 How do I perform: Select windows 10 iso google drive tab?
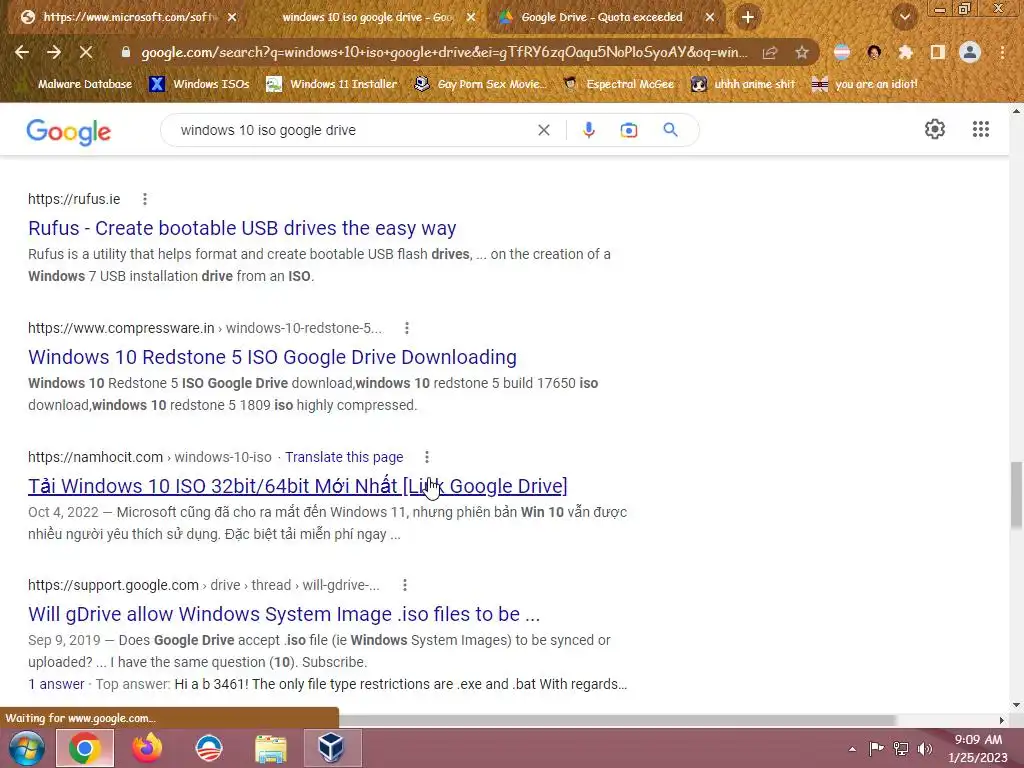pyautogui.click(x=368, y=17)
